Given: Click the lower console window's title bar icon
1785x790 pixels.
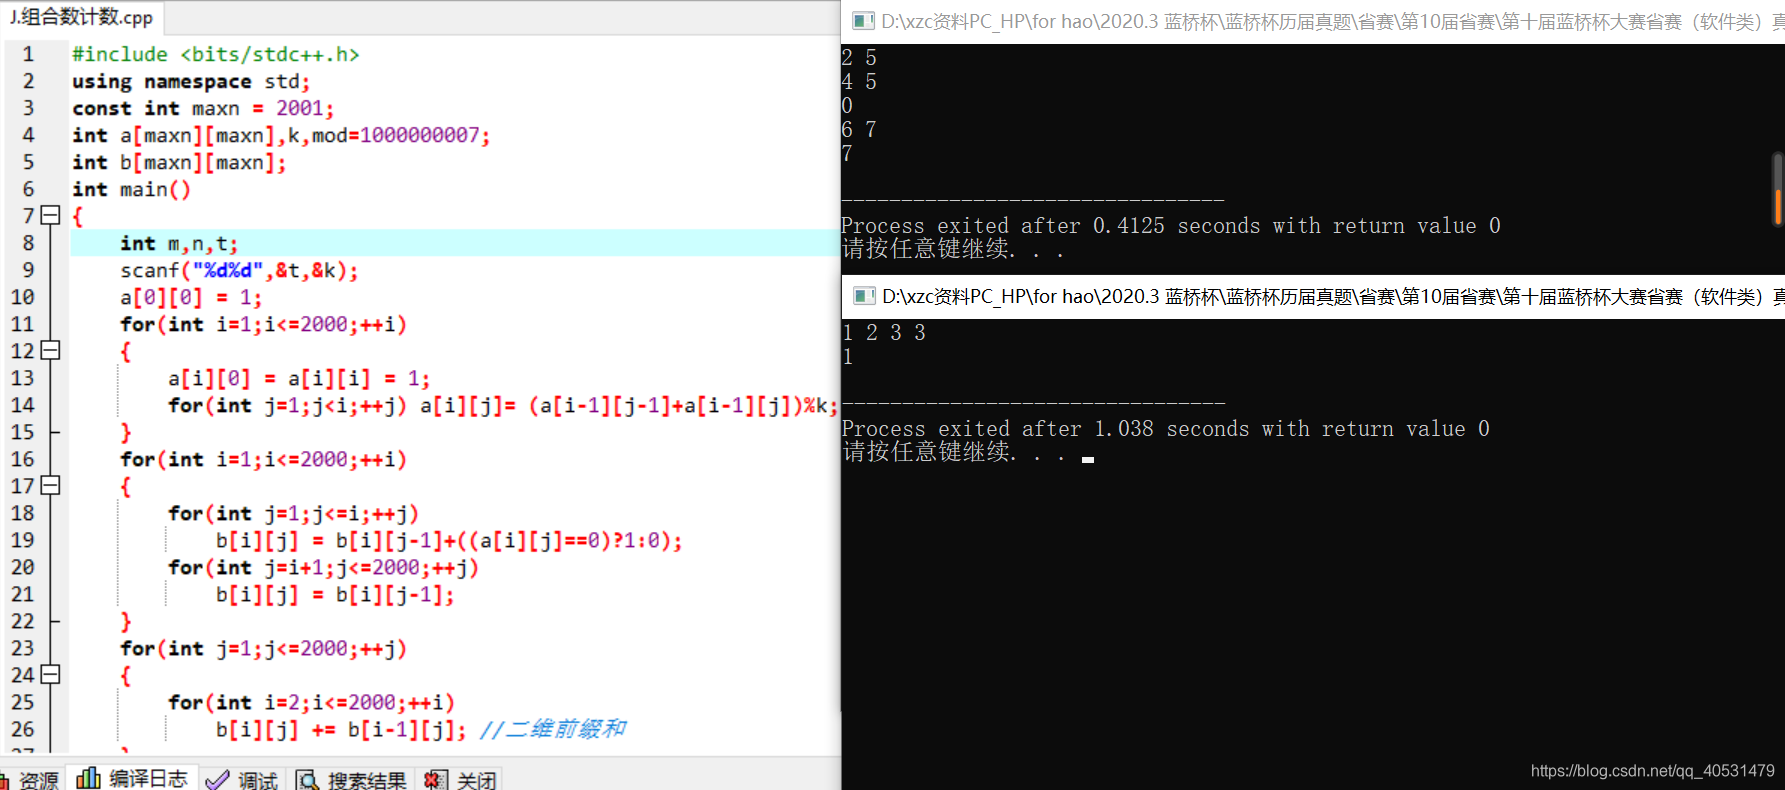Looking at the screenshot, I should (863, 296).
